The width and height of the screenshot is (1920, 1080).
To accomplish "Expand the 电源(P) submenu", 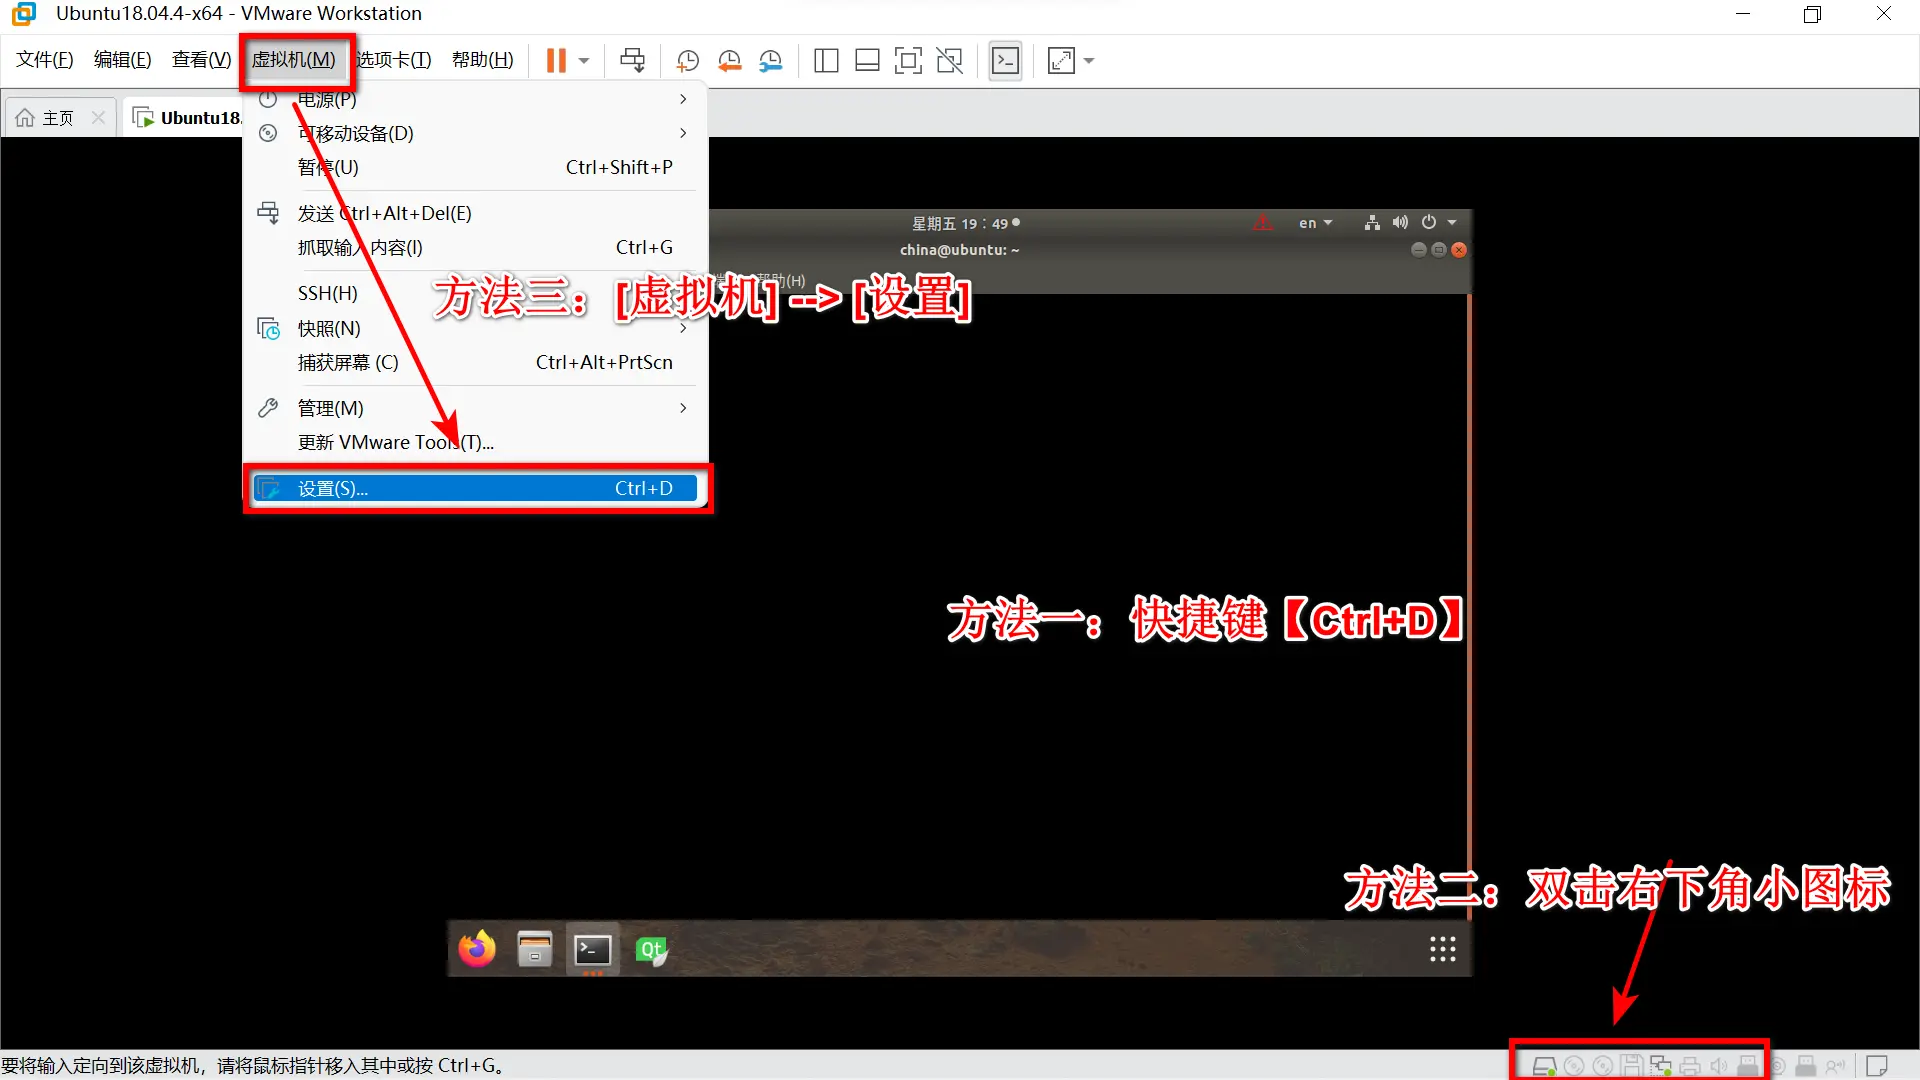I will (x=475, y=99).
